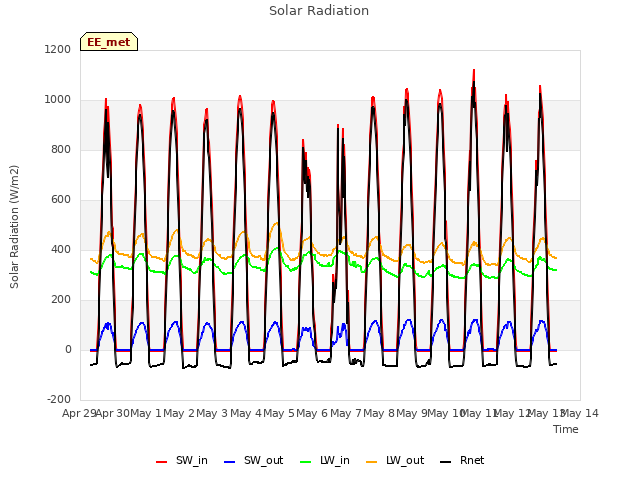
Task: Click the May 4 x-axis tick label
Action: coord(246,413)
